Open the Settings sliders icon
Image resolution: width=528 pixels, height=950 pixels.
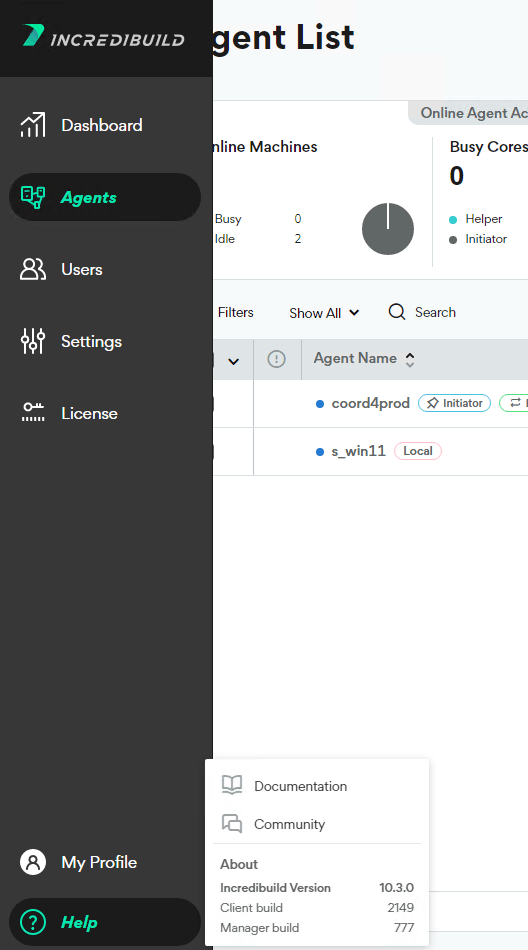coord(33,341)
